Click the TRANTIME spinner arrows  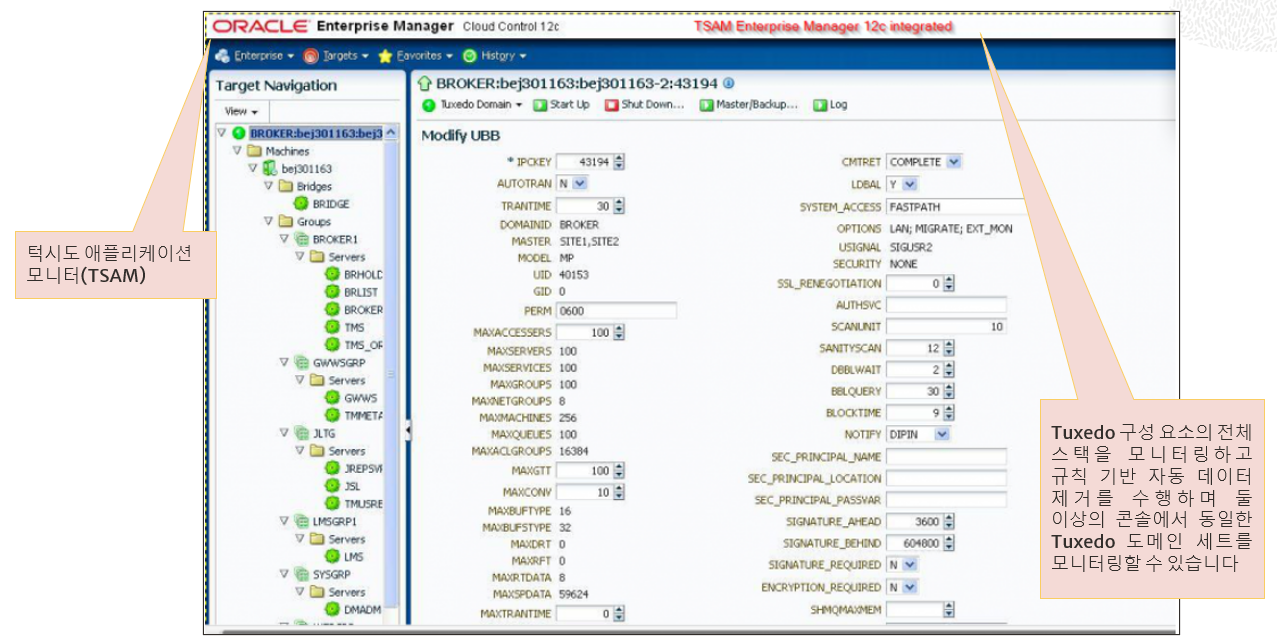click(620, 206)
